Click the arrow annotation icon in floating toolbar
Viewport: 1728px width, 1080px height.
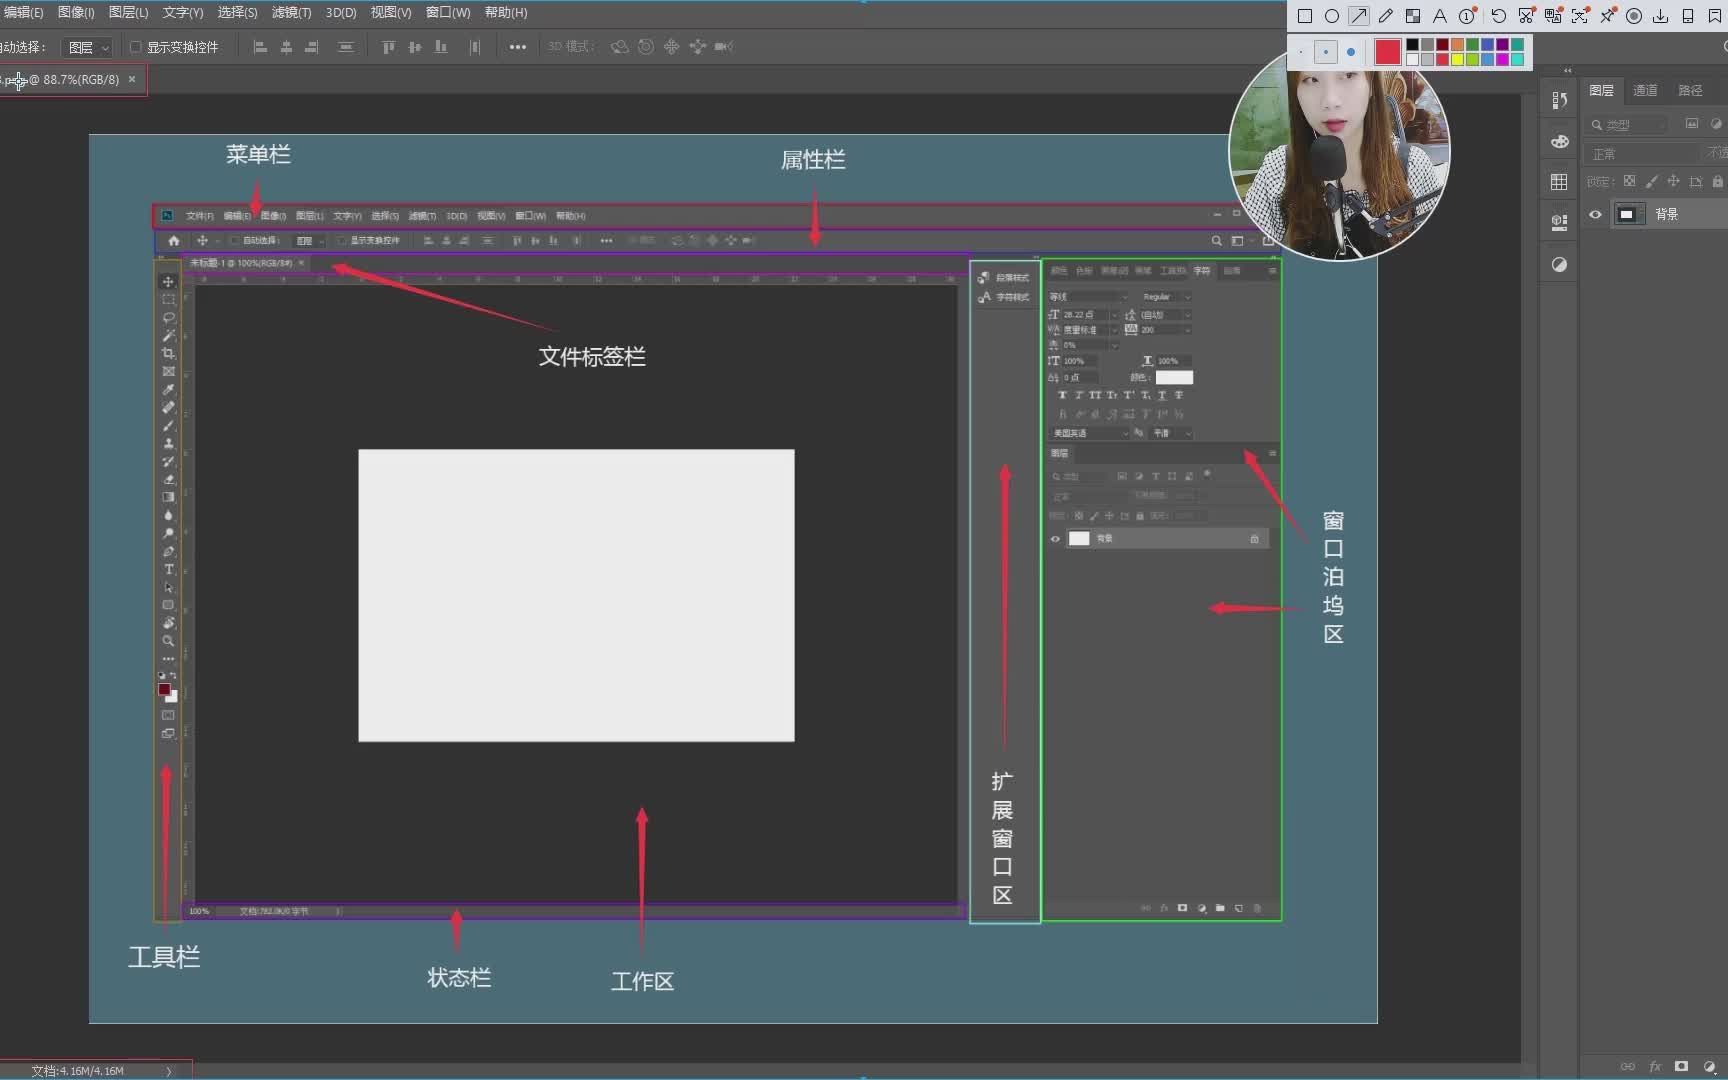click(x=1357, y=15)
